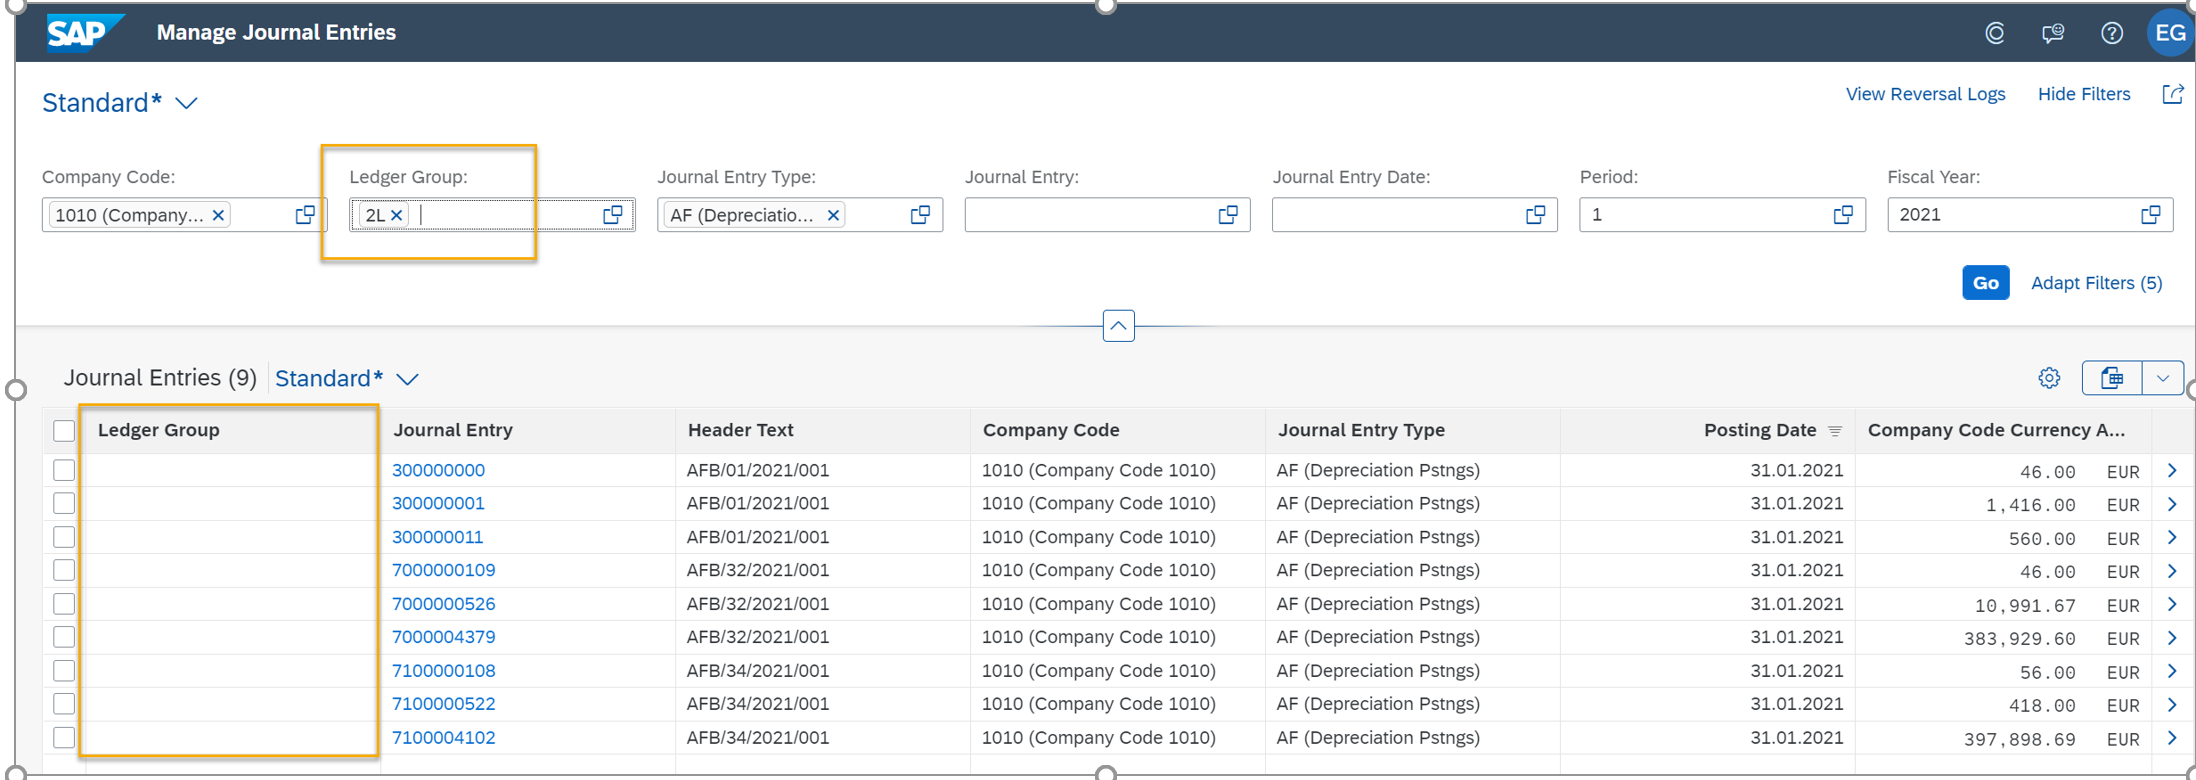Open details arrow for entry 7000004379
The width and height of the screenshot is (2196, 780).
(2172, 638)
